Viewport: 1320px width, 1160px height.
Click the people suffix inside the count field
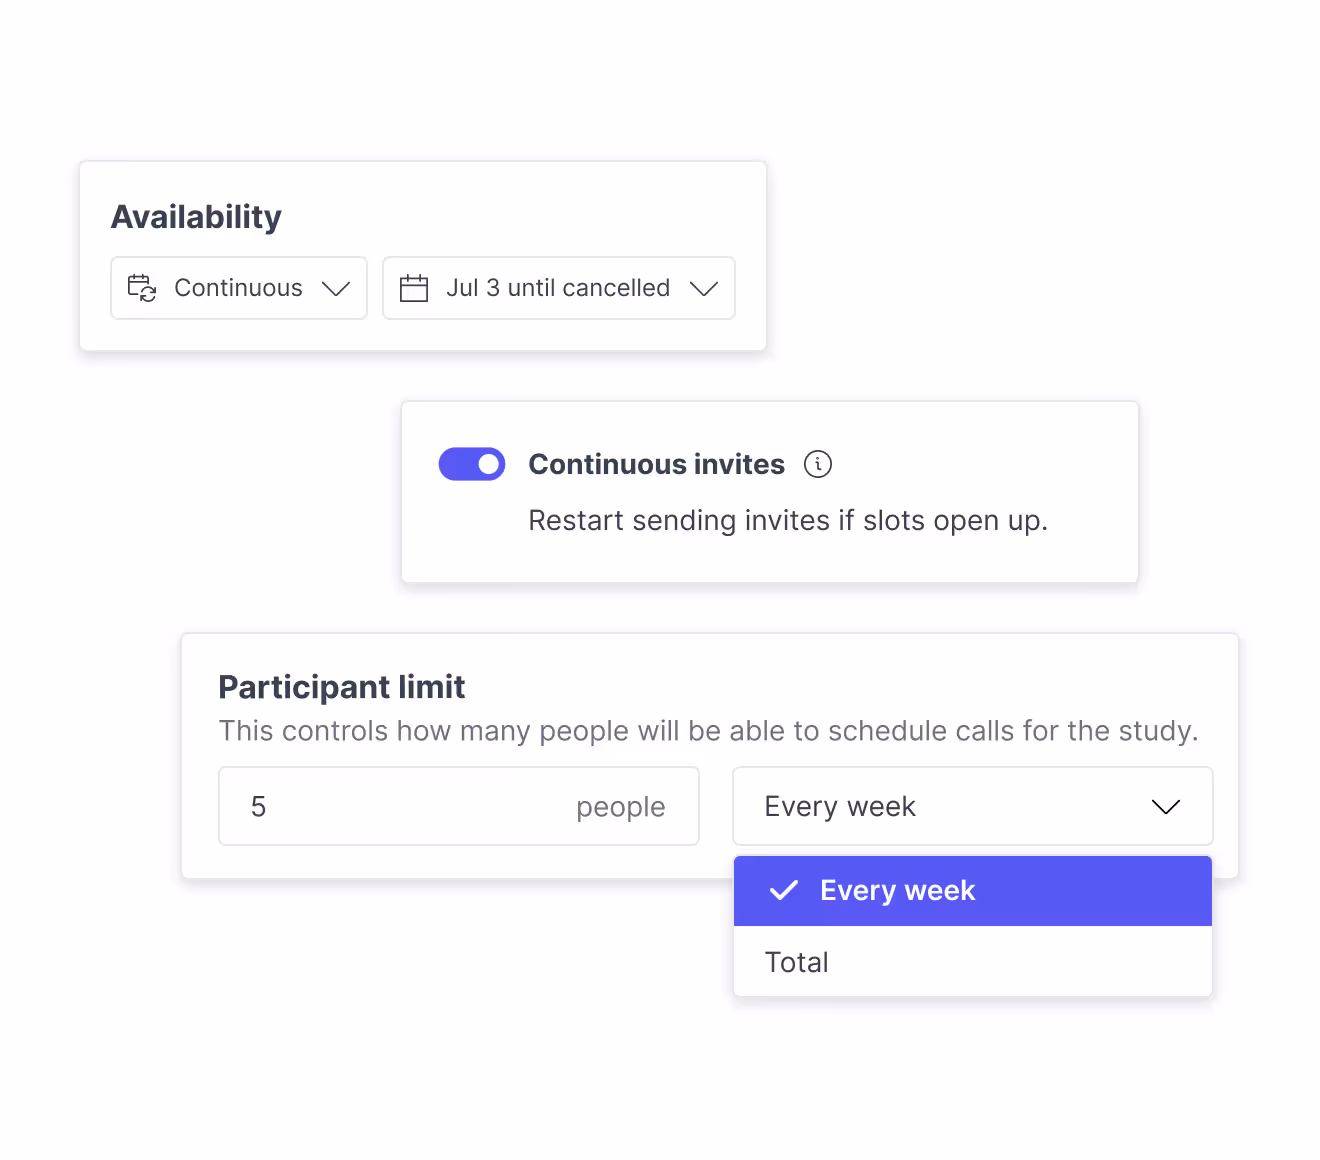620,806
